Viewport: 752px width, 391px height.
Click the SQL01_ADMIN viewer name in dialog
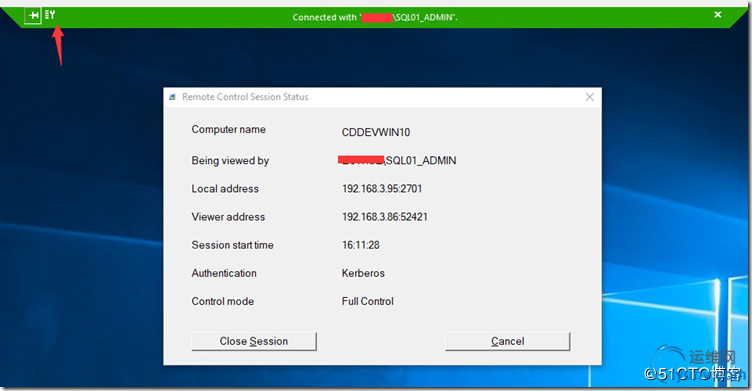421,160
